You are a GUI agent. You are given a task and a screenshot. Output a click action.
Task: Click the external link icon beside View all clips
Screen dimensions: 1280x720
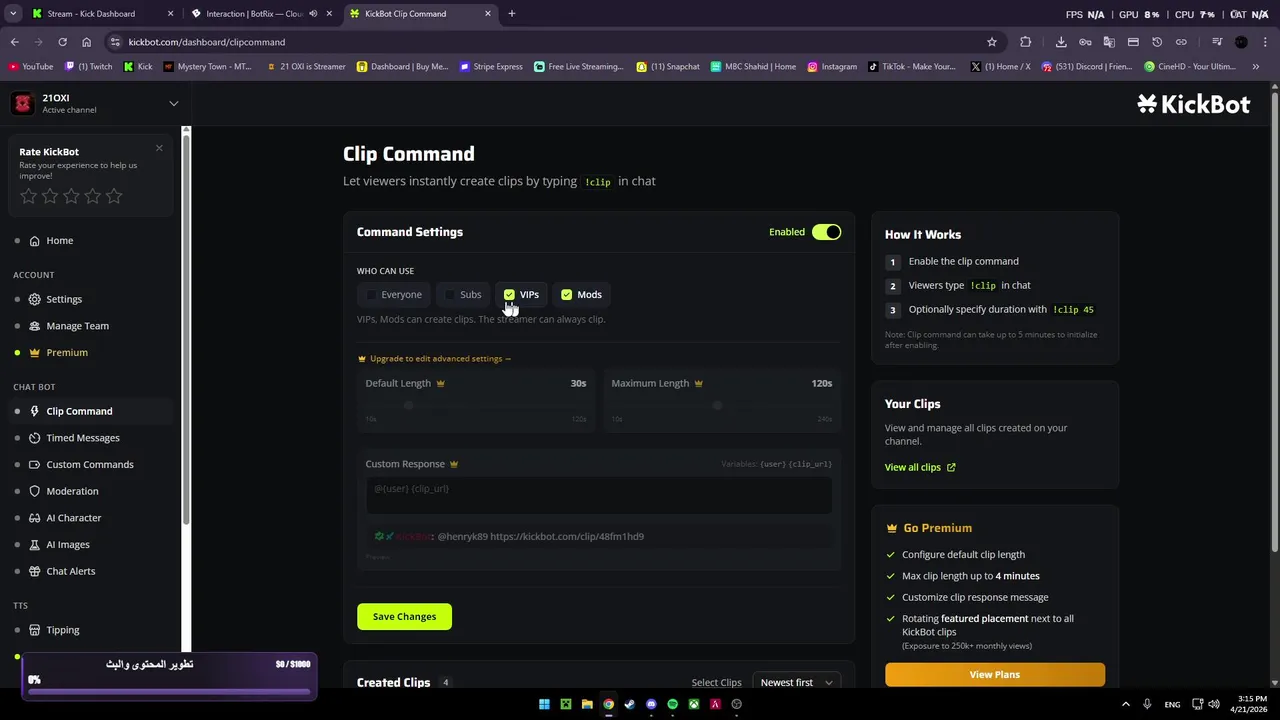click(x=951, y=467)
